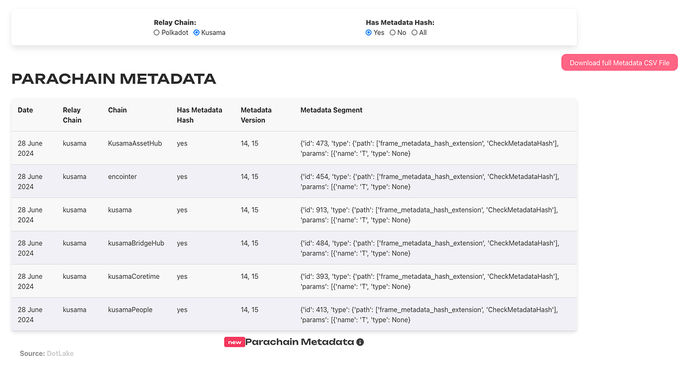The image size is (680, 367).
Task: Click the 'Has Metadata Hash:' filter label
Action: coord(400,23)
